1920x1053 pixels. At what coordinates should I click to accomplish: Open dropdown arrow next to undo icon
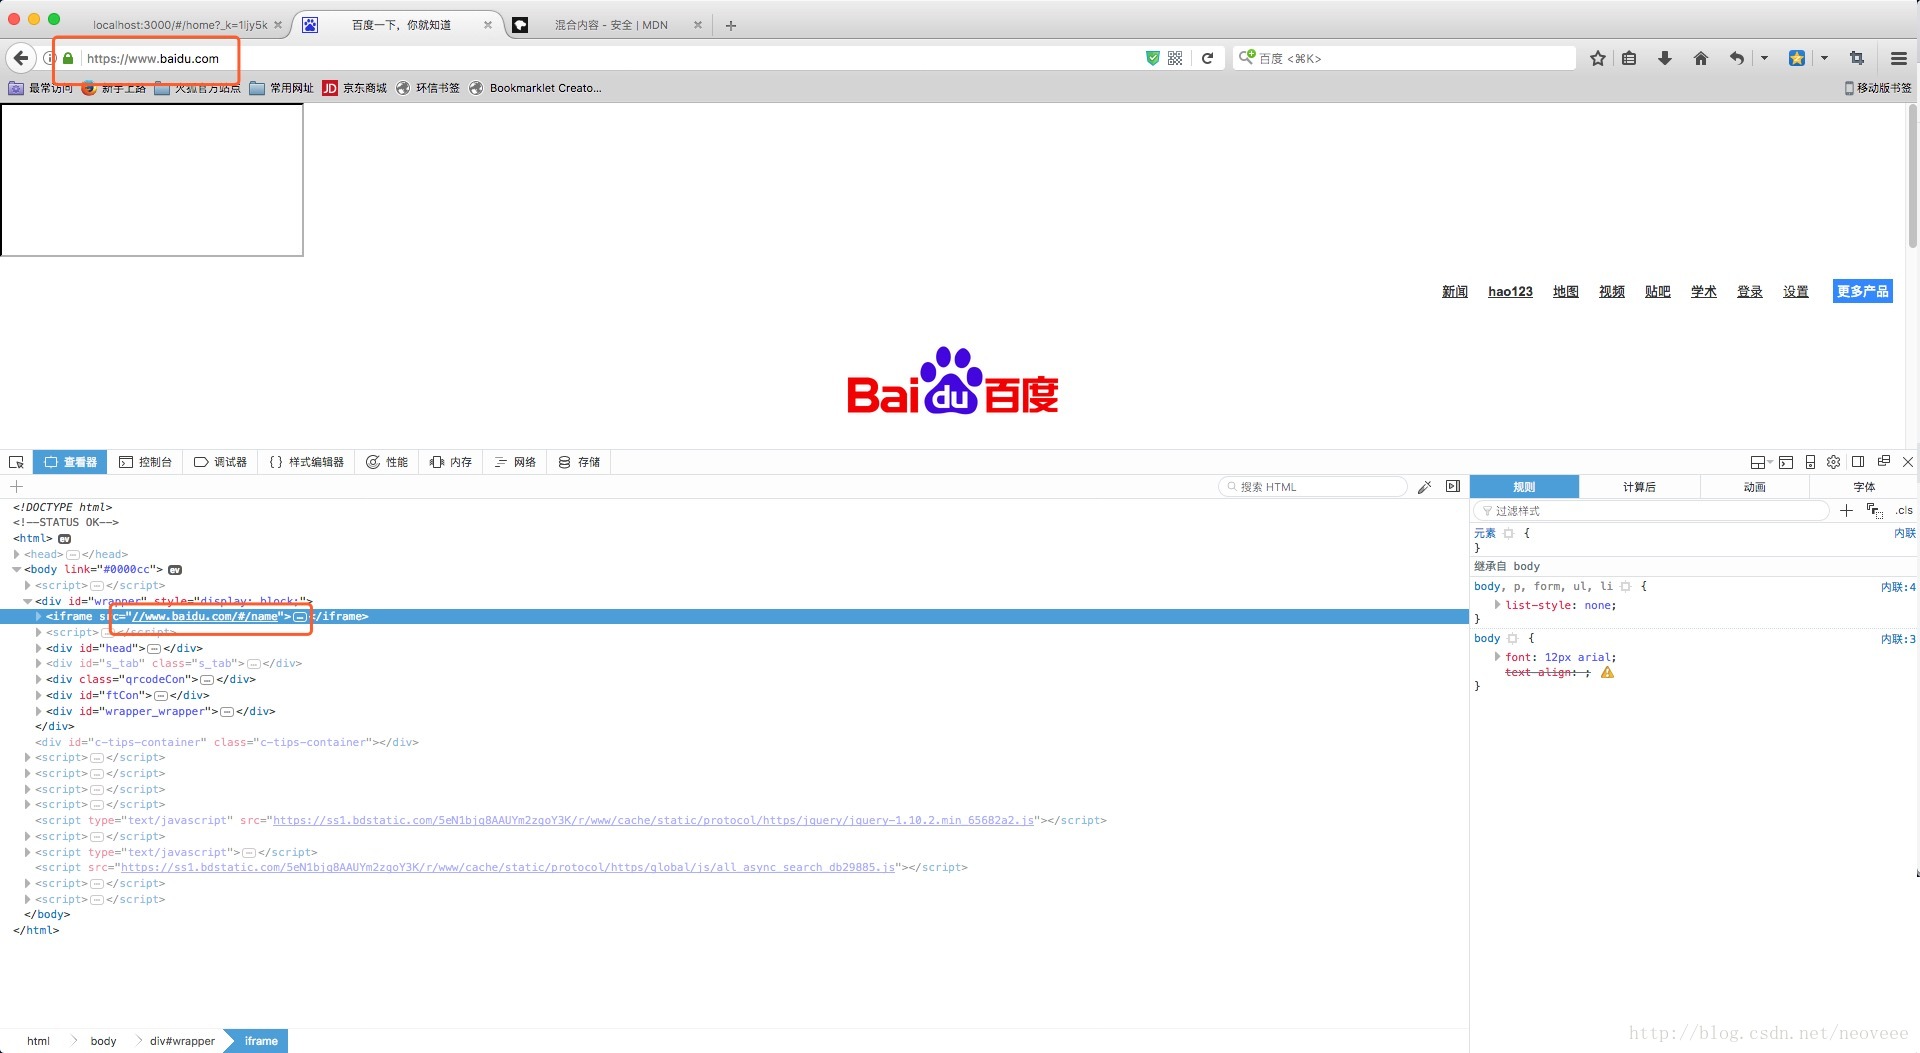[1764, 58]
